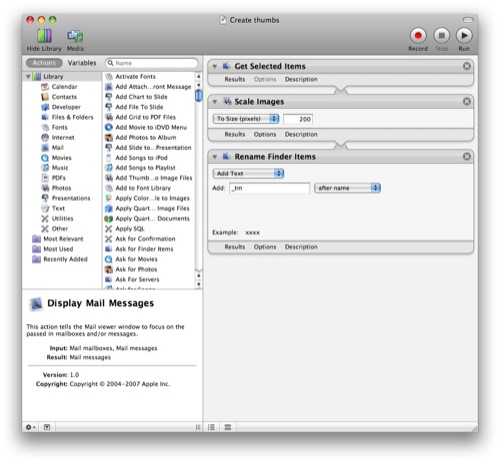The width and height of the screenshot is (500, 462).
Task: Collapse the Get Selected Items action
Action: [215, 66]
